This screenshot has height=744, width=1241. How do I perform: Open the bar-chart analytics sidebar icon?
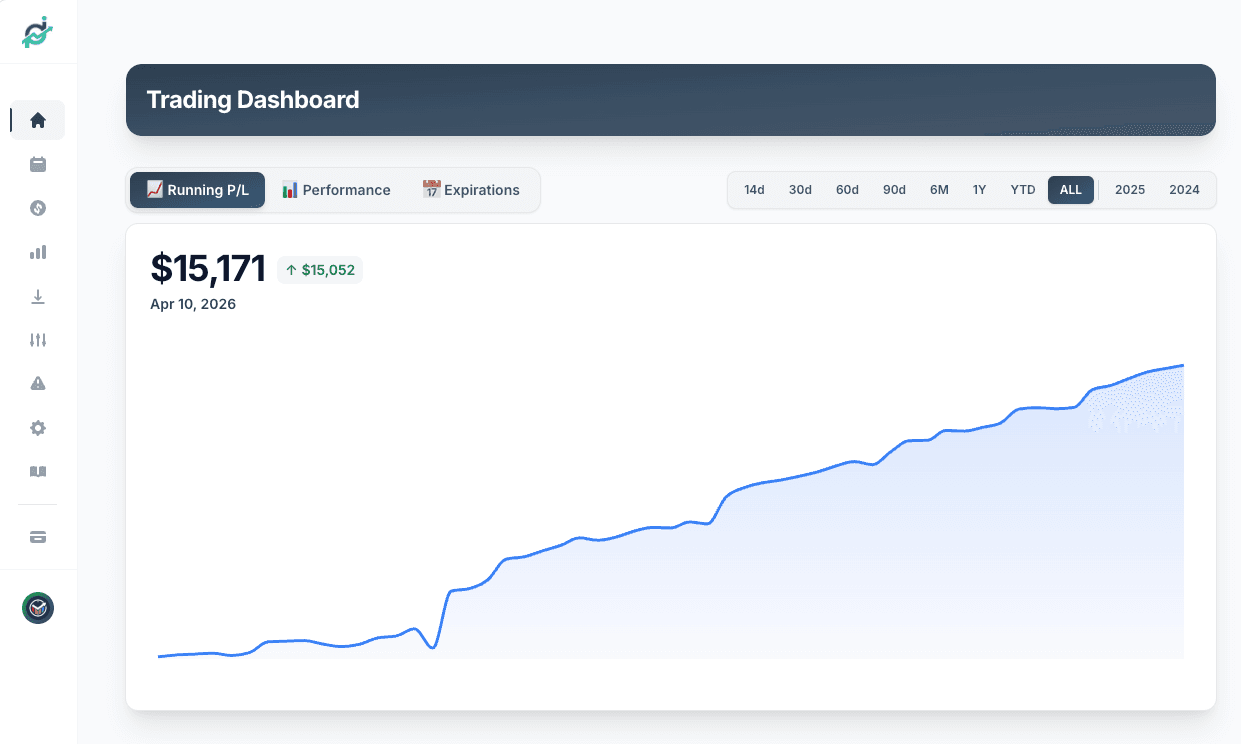[37, 252]
